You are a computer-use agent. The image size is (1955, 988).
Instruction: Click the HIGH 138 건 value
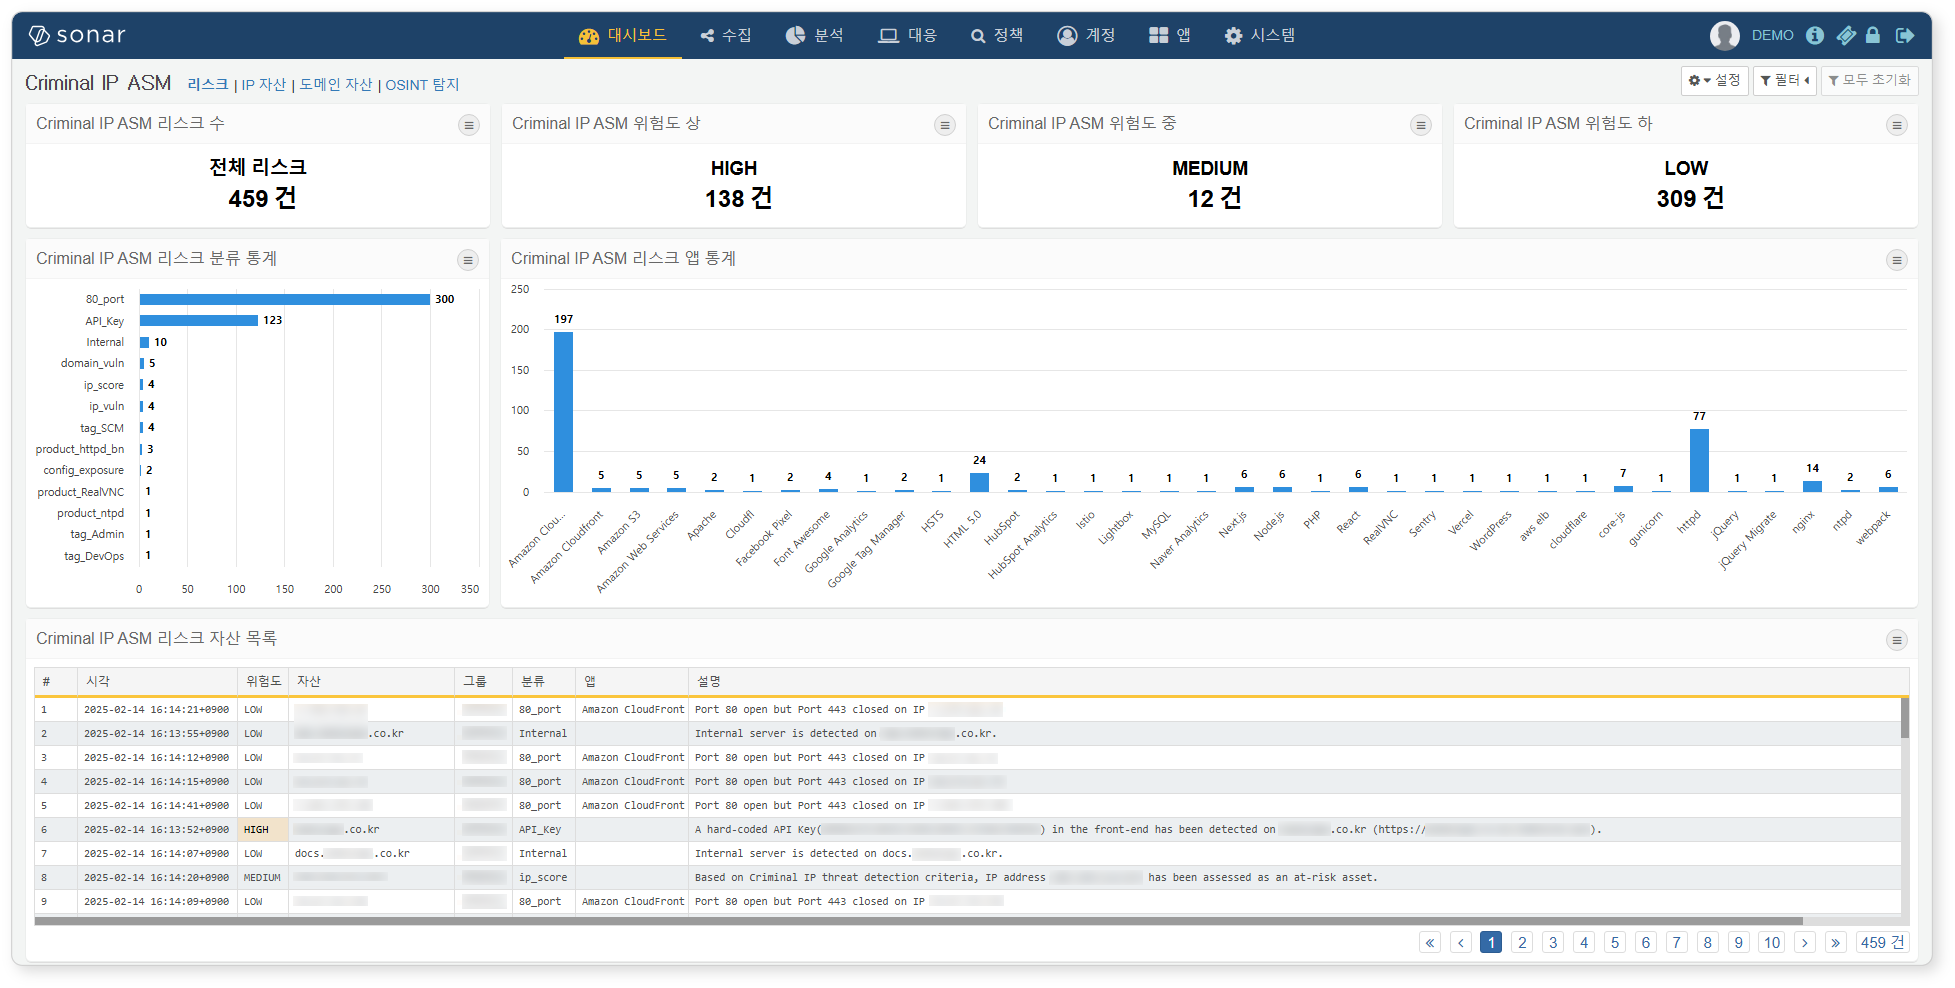tap(738, 198)
